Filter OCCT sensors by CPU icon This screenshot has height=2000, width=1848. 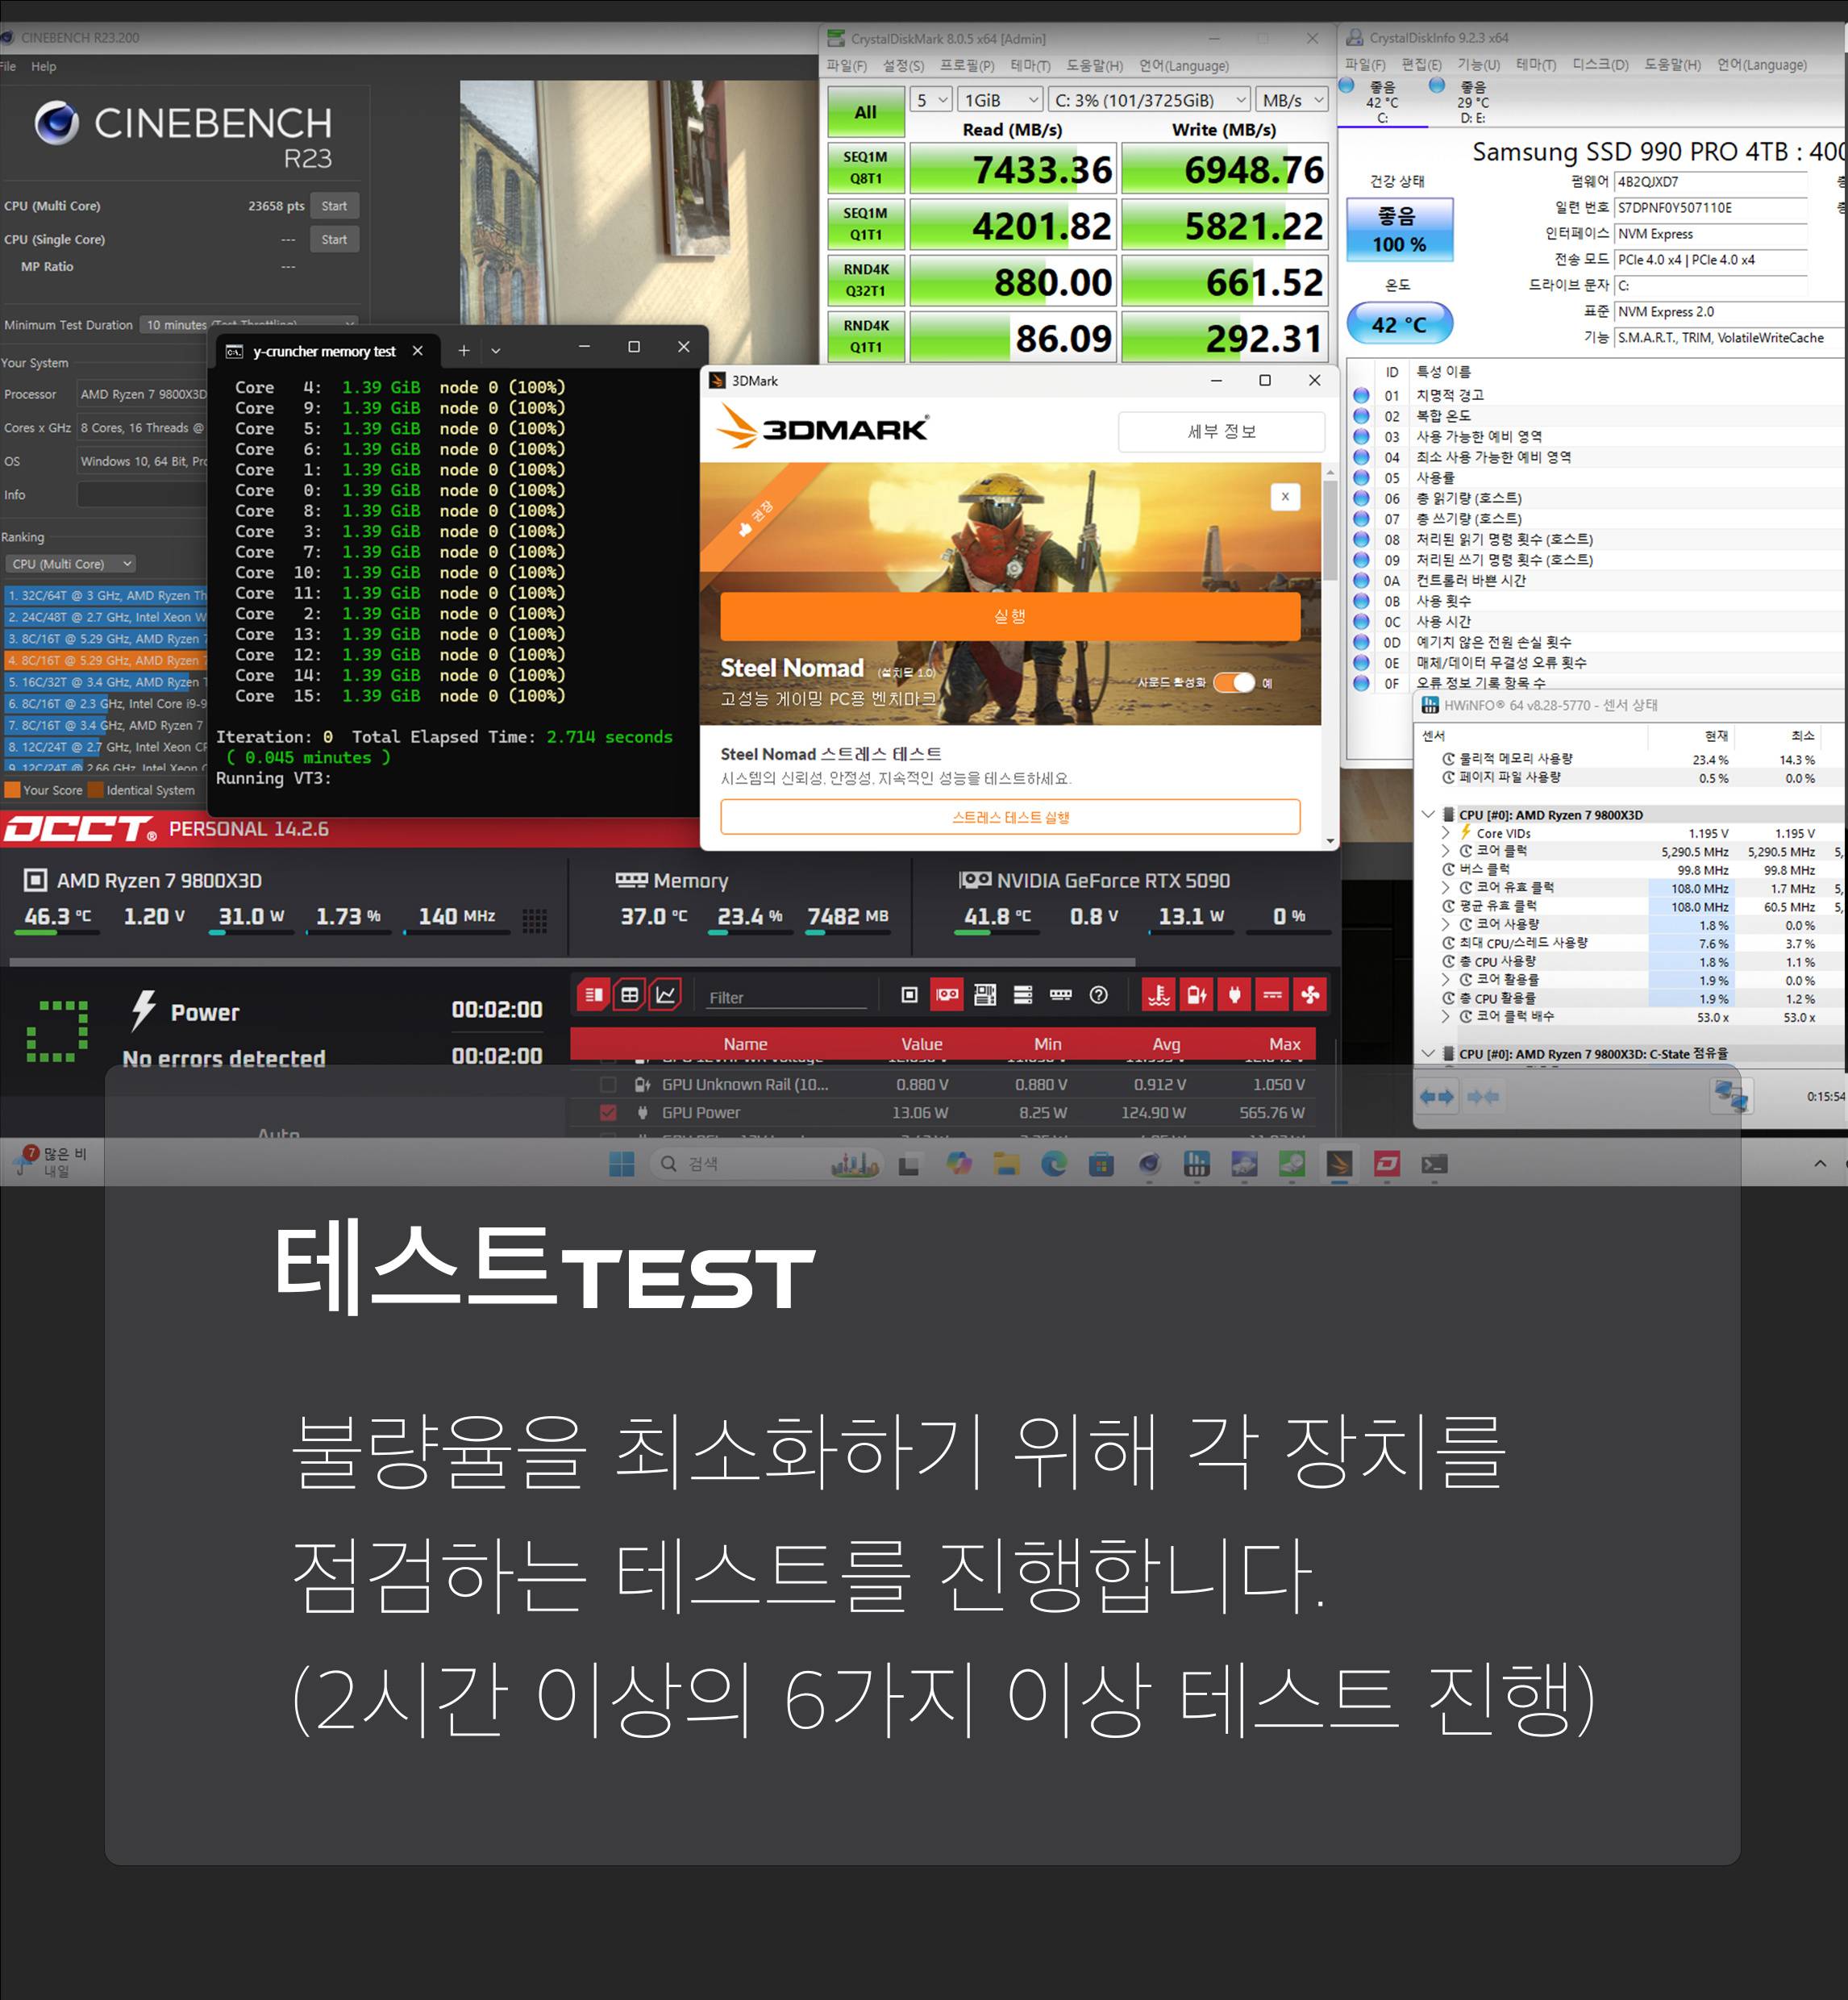909,995
